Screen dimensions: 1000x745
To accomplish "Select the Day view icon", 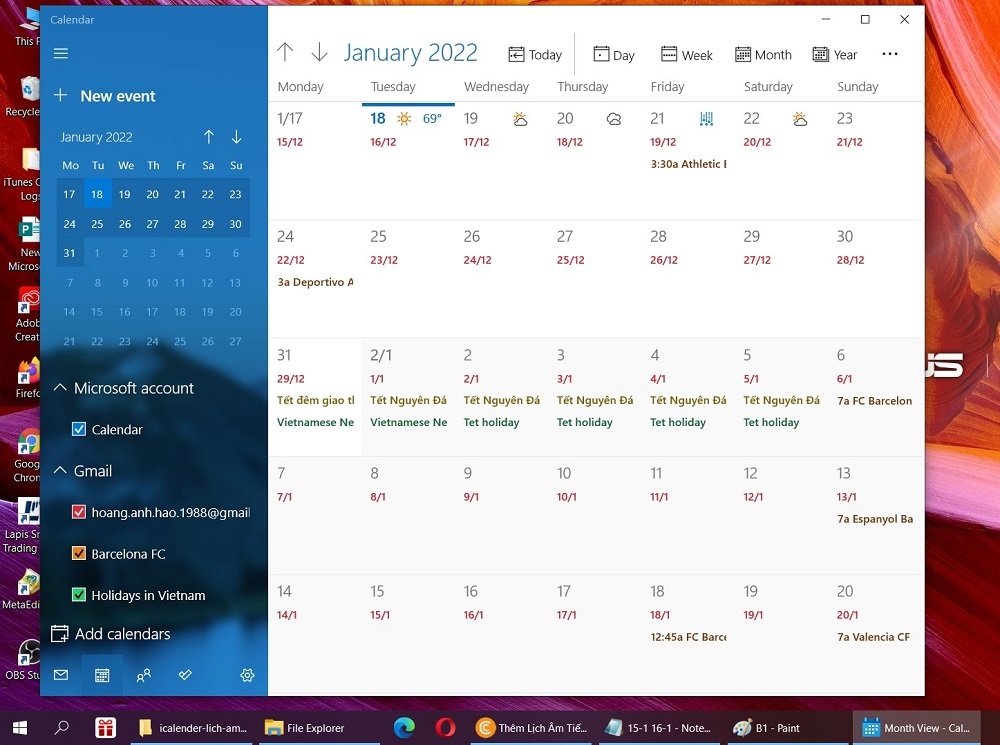I will coord(613,54).
